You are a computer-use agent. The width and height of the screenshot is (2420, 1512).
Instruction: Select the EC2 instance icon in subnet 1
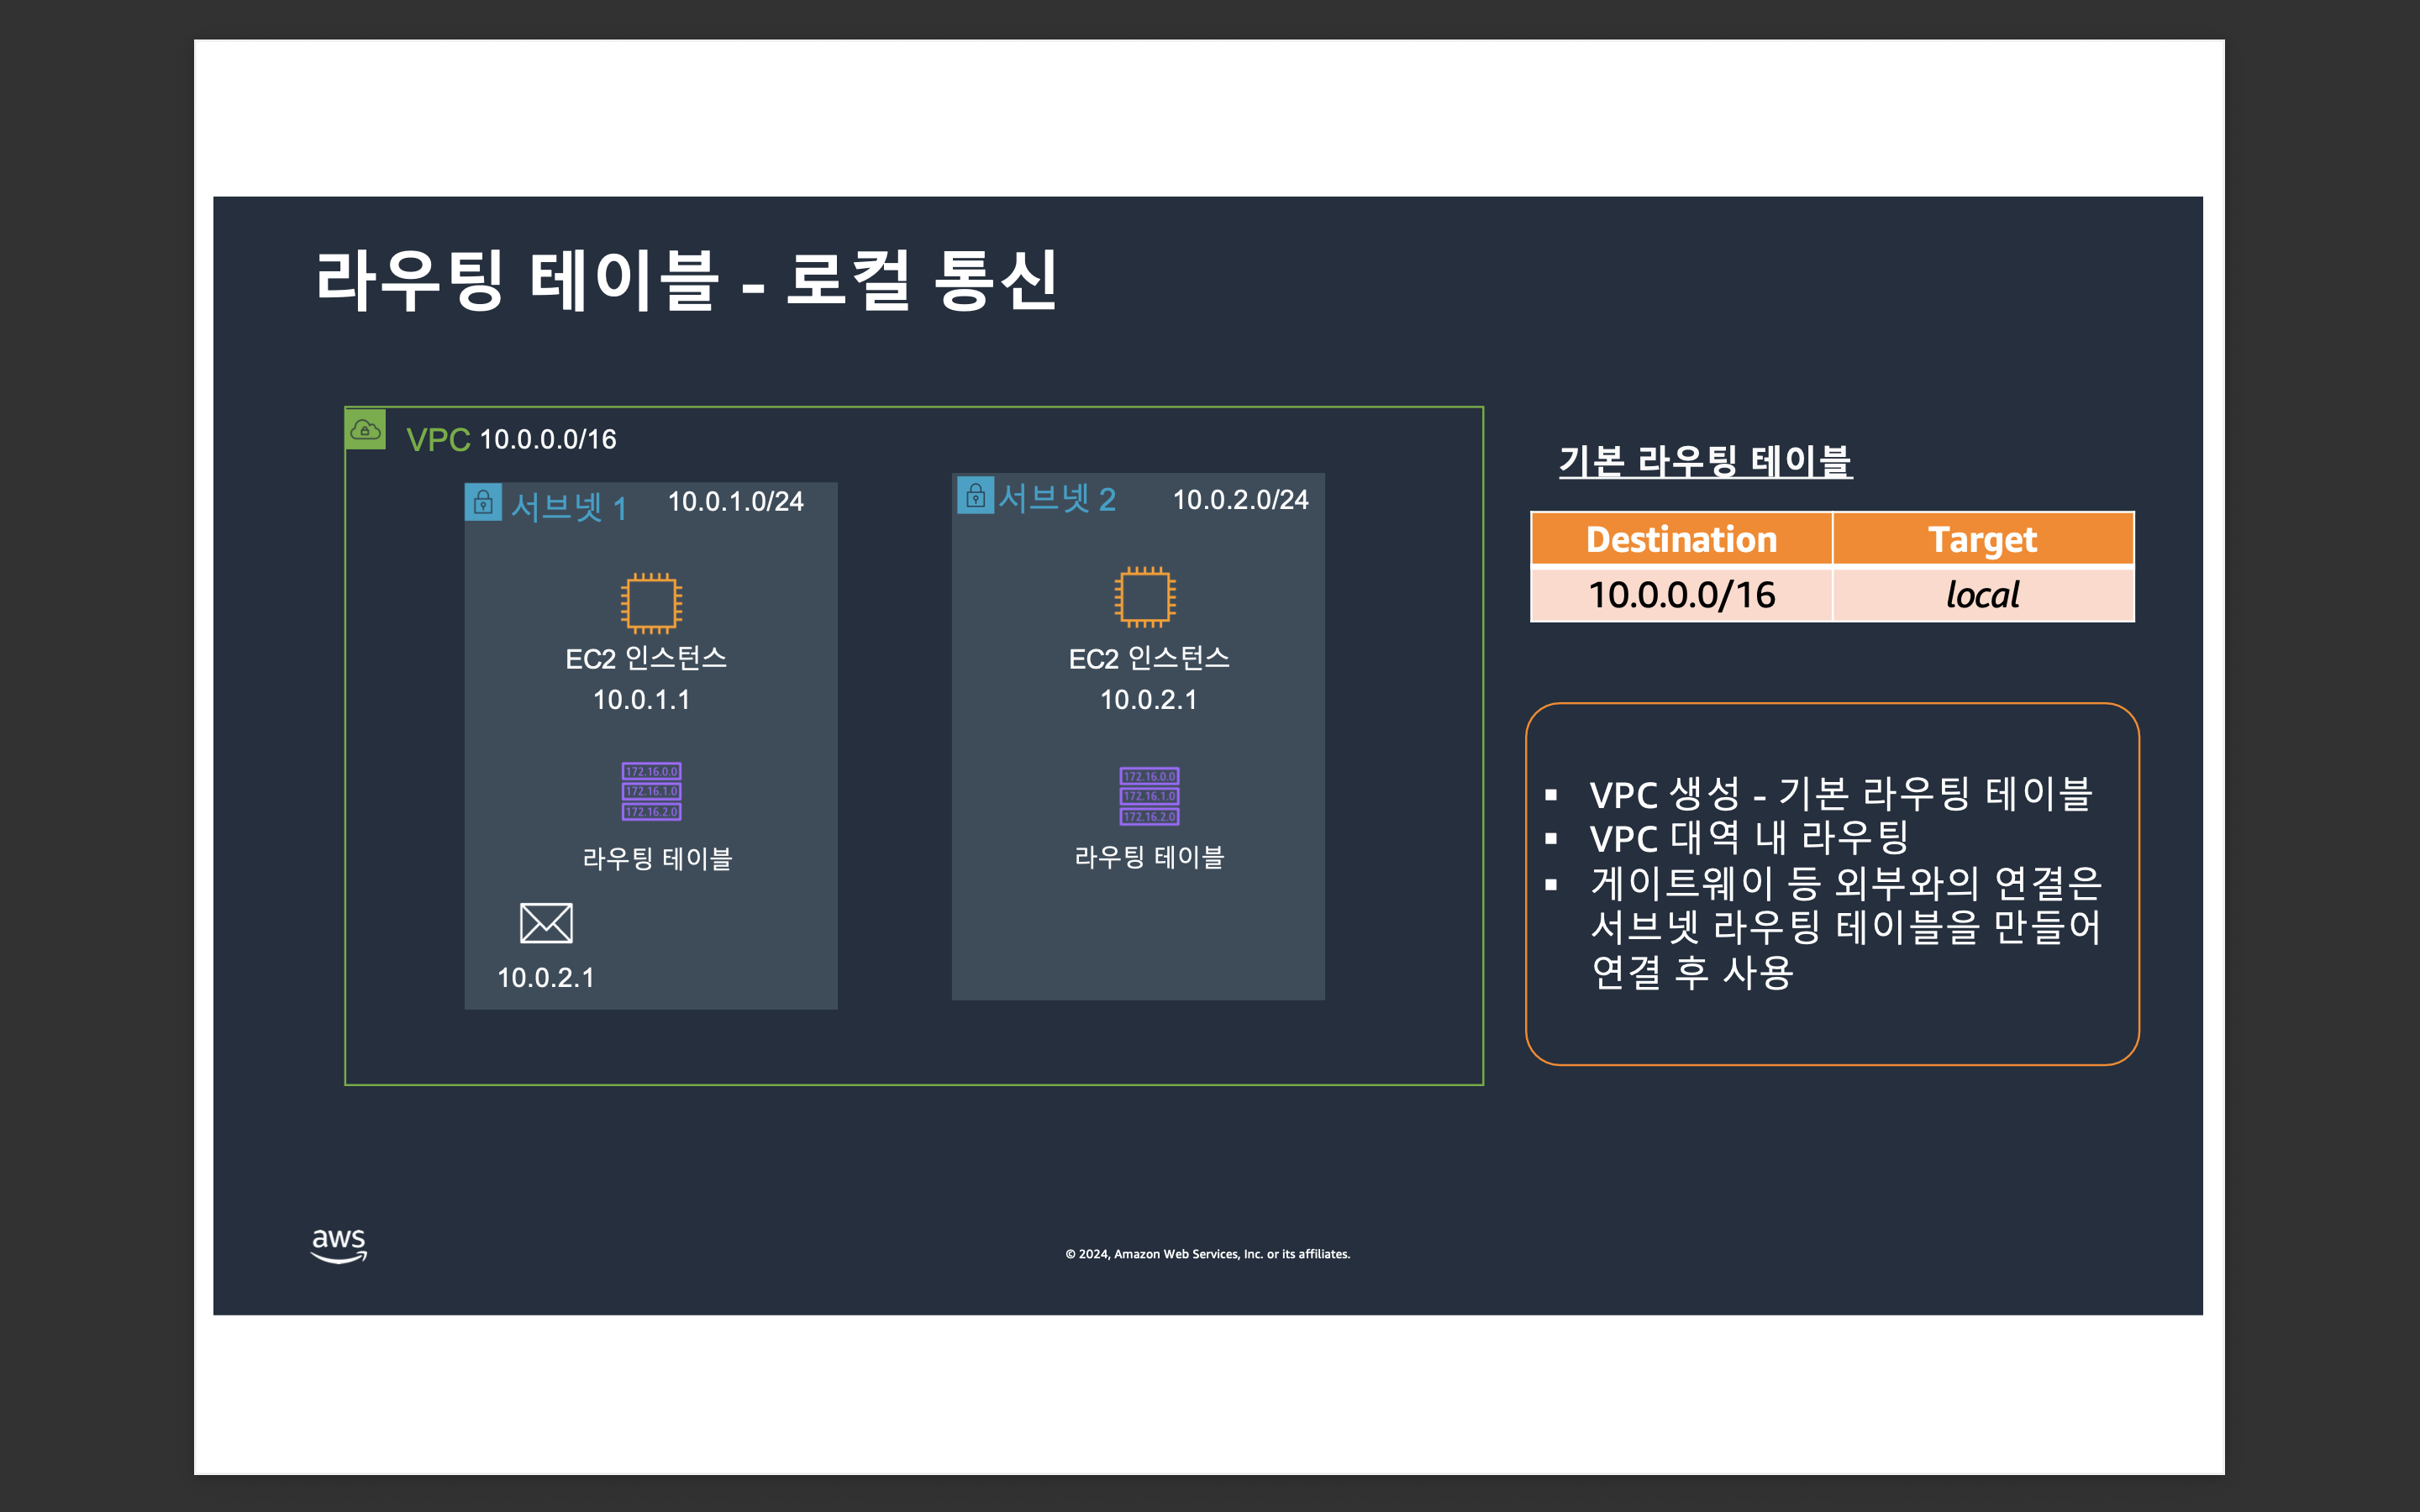point(651,603)
